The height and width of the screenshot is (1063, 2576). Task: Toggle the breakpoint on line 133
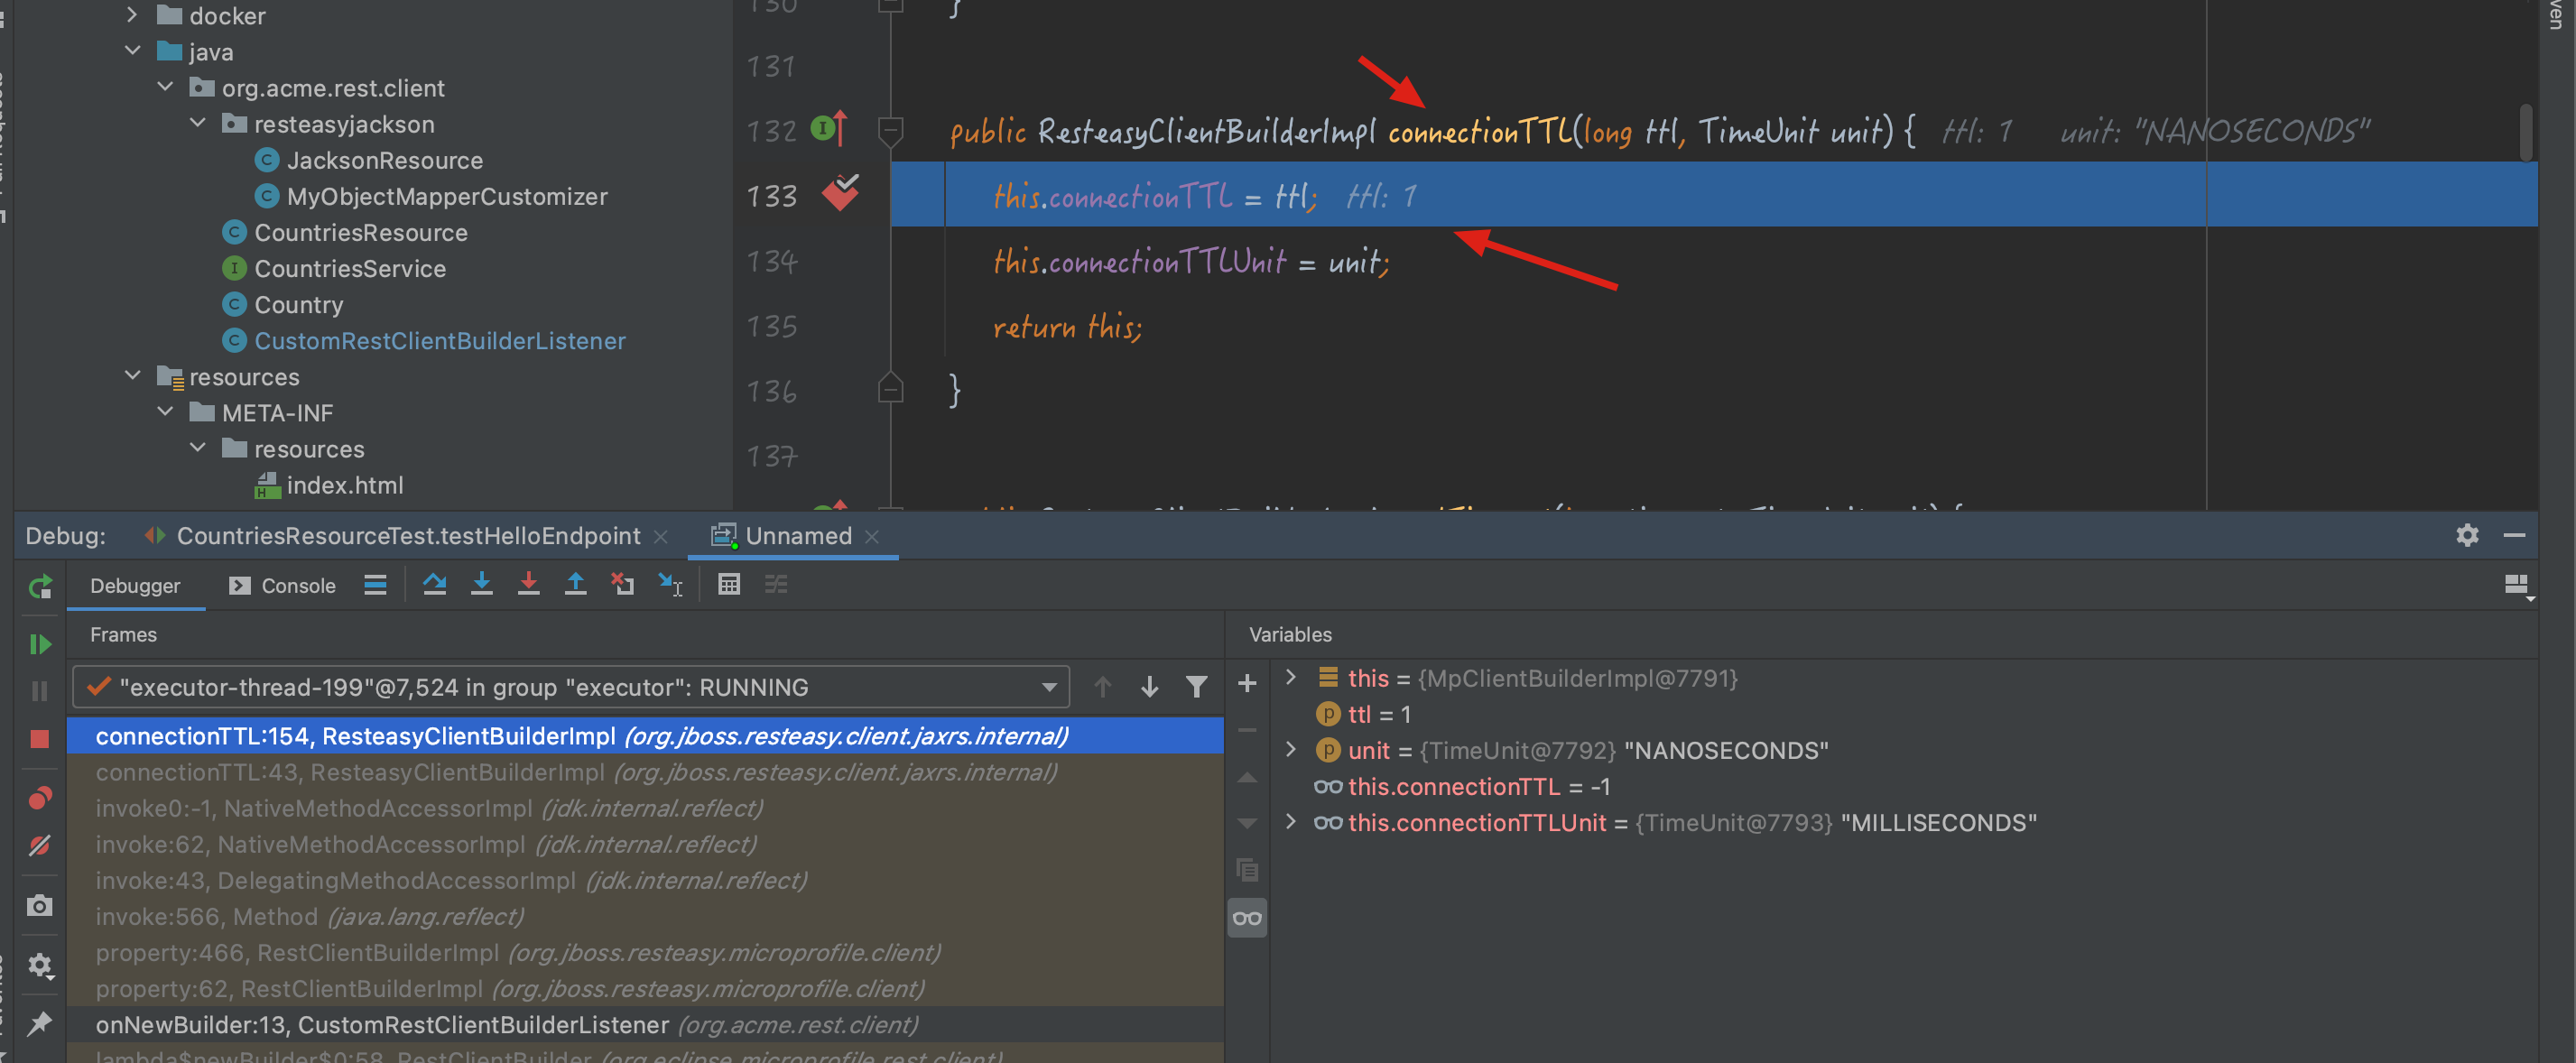(840, 195)
